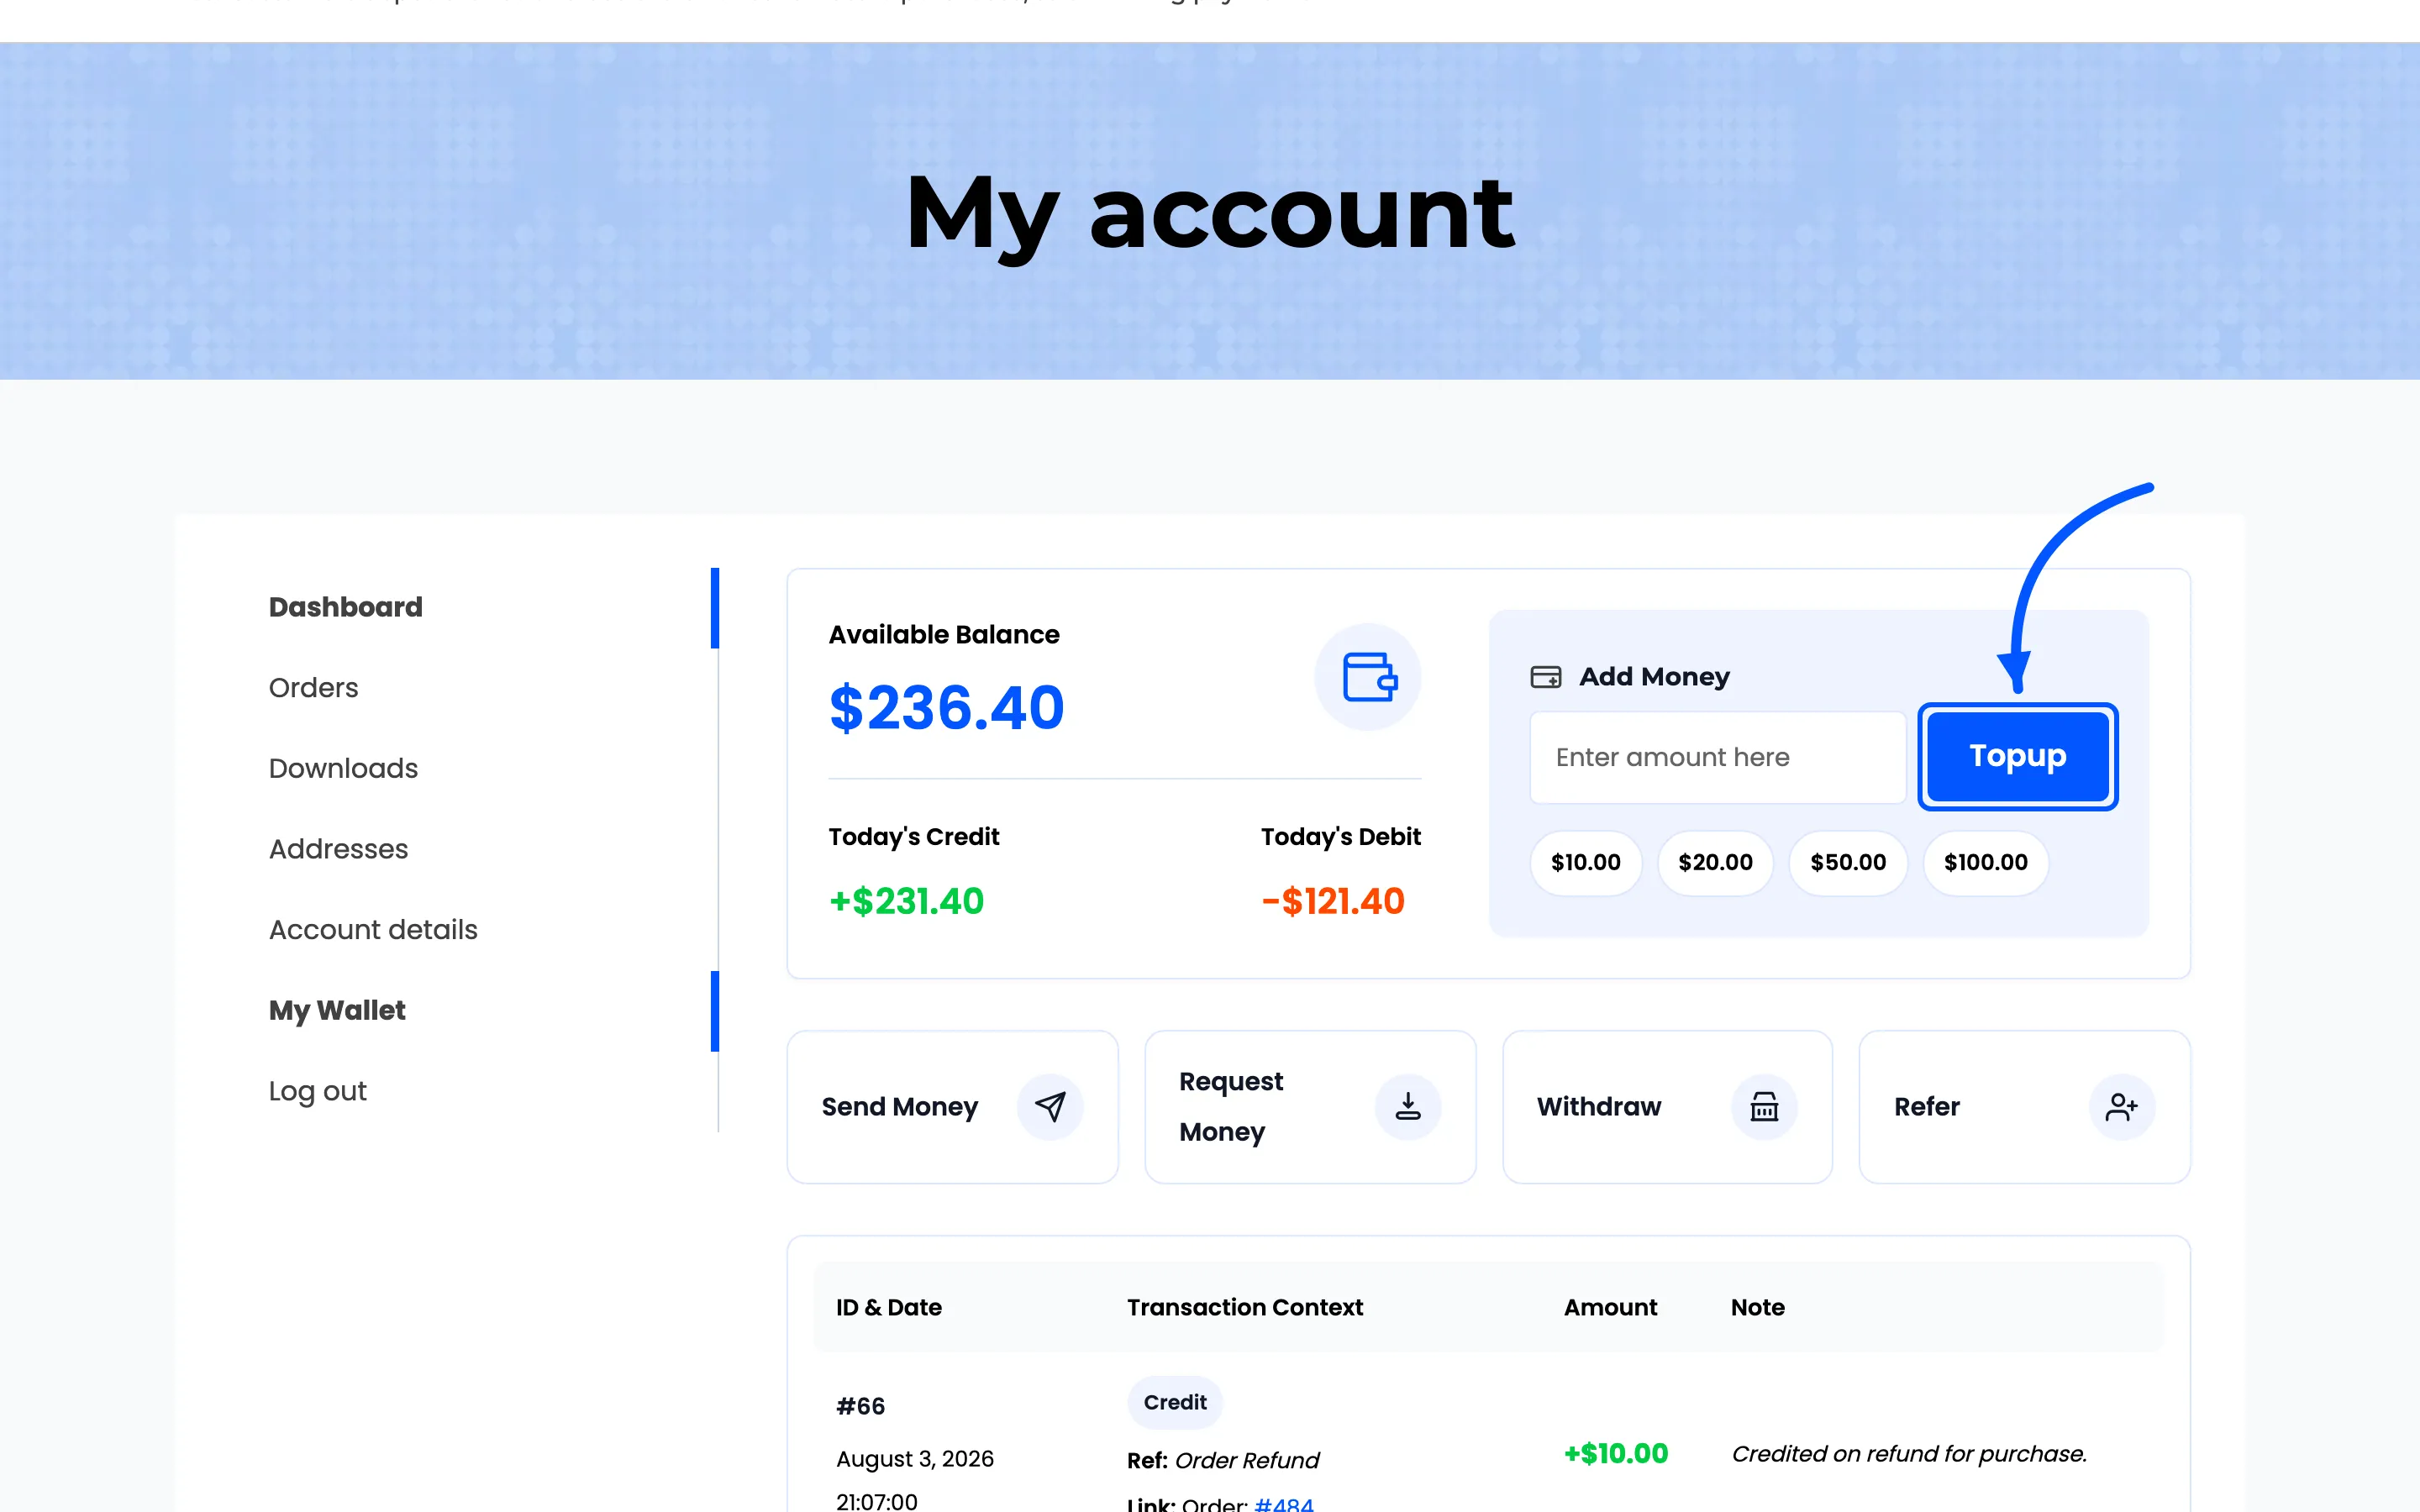Open the Request Money card
2420x1512 pixels.
tap(1310, 1107)
